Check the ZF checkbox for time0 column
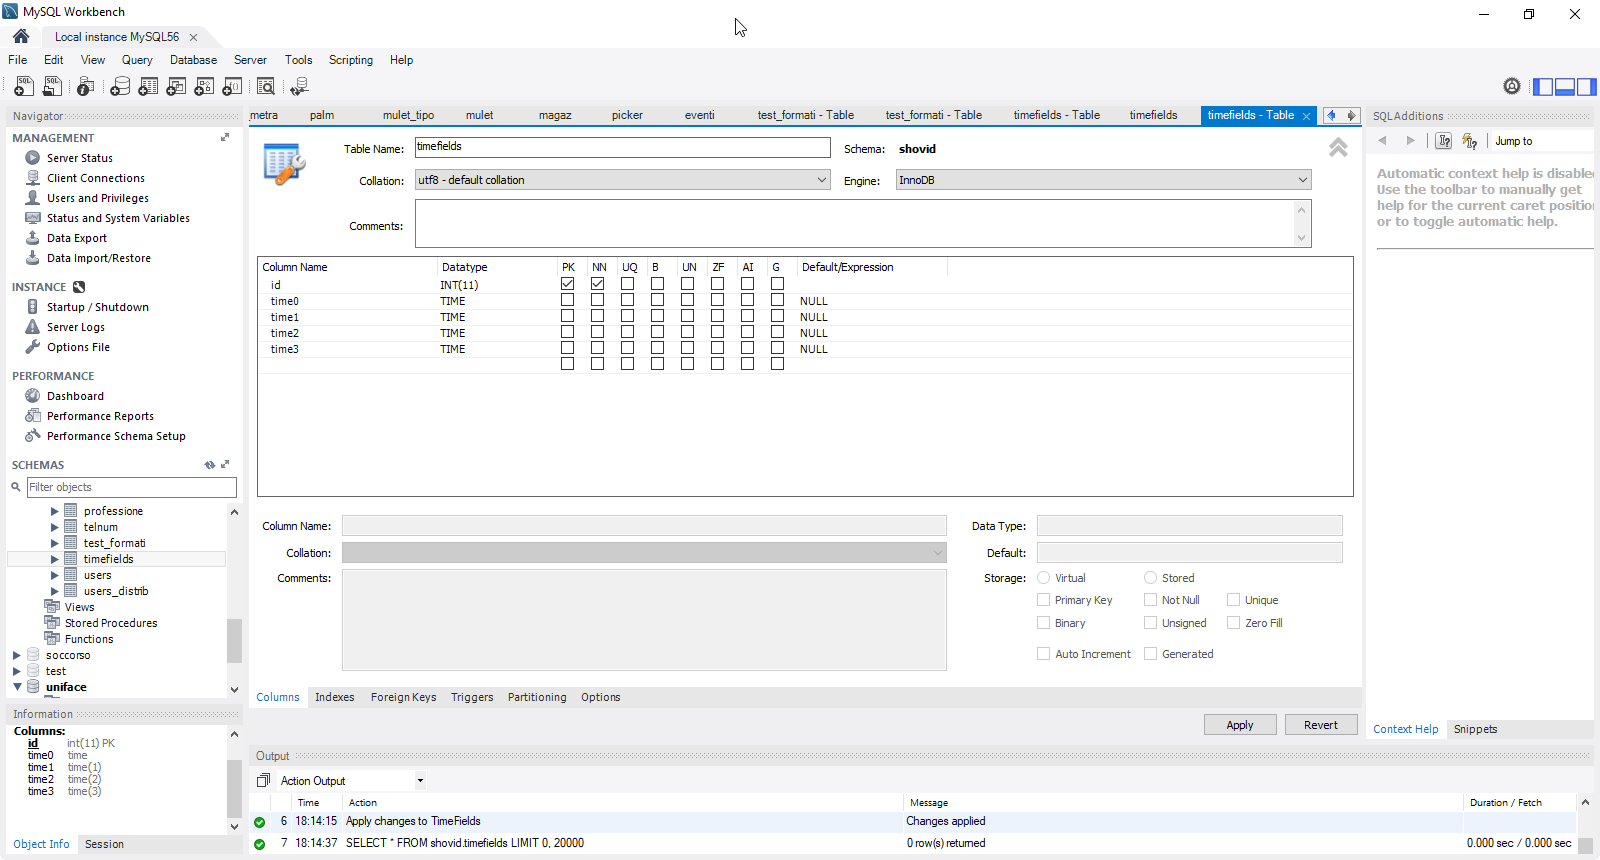Viewport: 1600px width, 860px height. [718, 300]
